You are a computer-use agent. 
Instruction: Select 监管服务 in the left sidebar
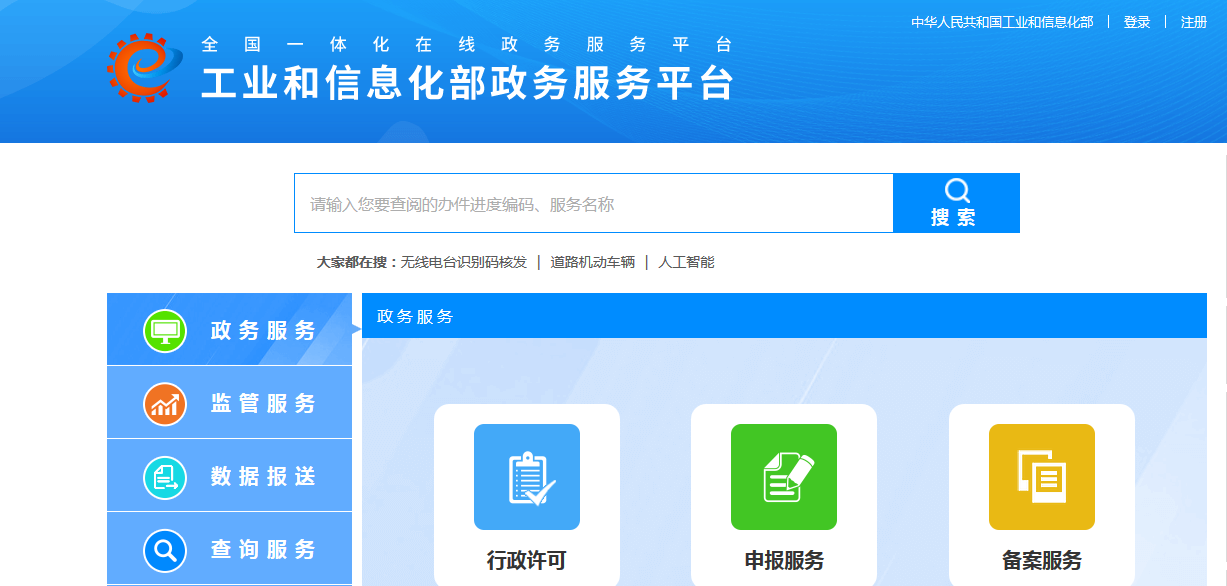click(229, 402)
